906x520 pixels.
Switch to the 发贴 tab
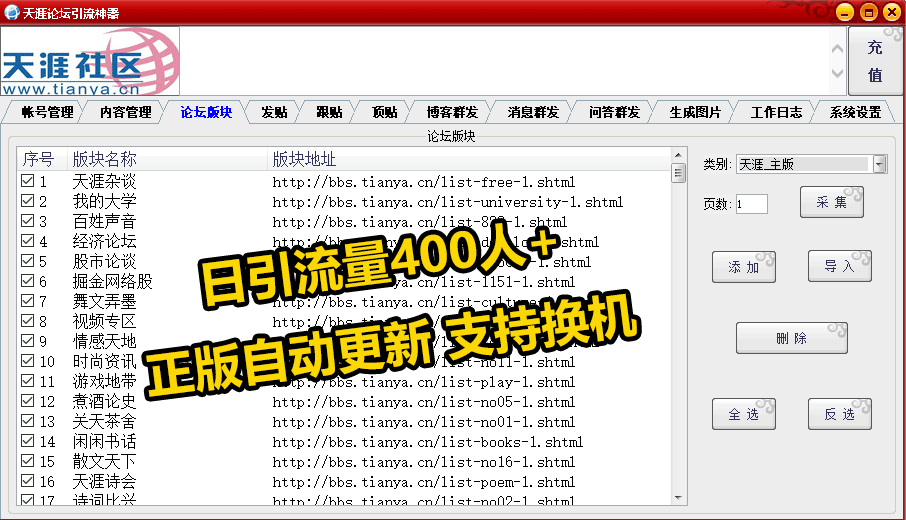click(274, 112)
